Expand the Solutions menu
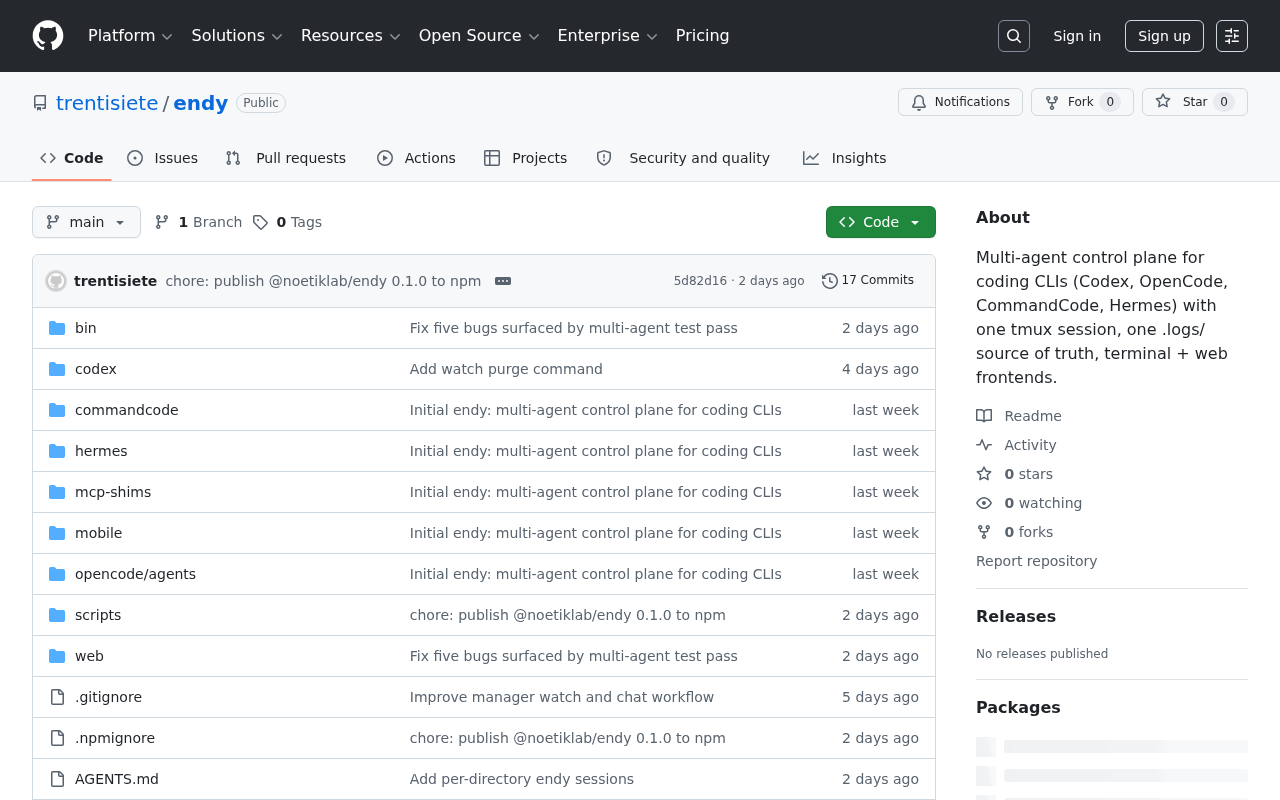This screenshot has width=1280, height=800. pyautogui.click(x=236, y=36)
